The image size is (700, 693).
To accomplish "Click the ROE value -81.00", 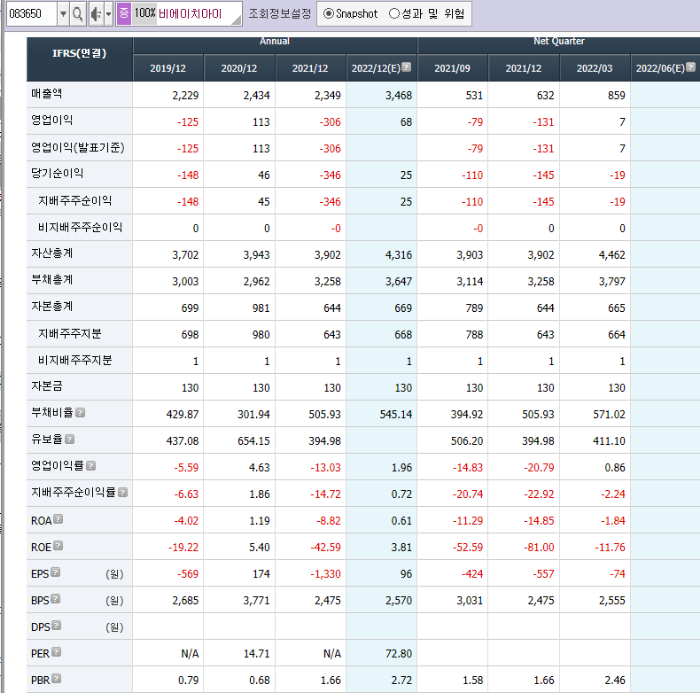I will click(x=539, y=547).
